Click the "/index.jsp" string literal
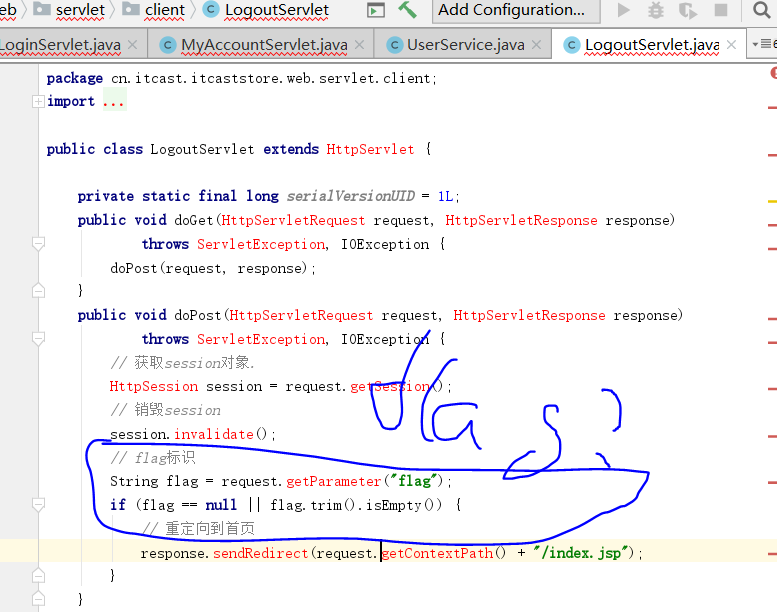 (582, 553)
